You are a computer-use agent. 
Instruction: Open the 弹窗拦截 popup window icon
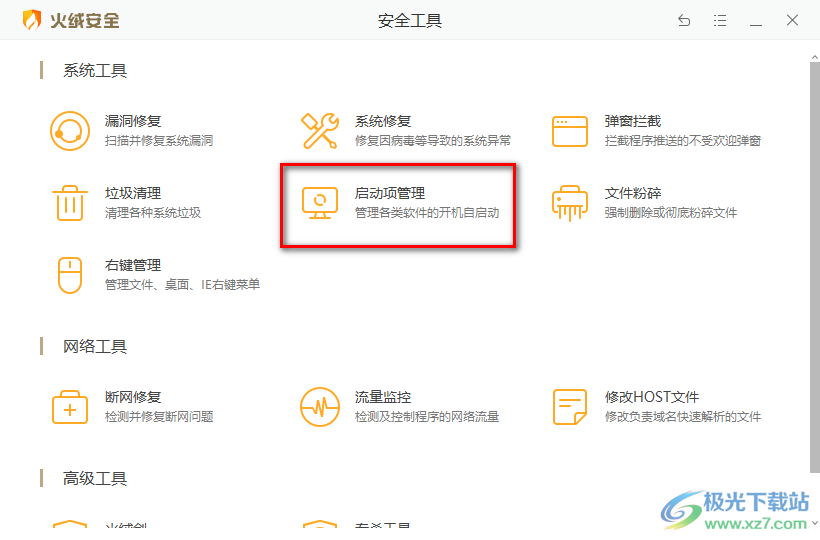click(x=570, y=131)
